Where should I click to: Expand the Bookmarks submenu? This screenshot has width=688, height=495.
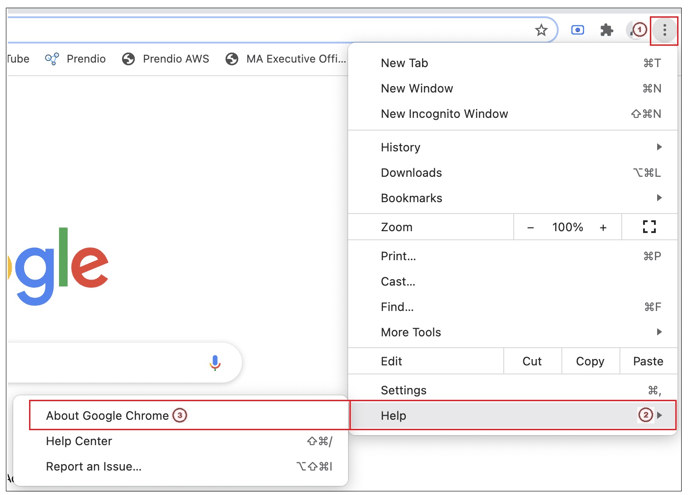(512, 198)
